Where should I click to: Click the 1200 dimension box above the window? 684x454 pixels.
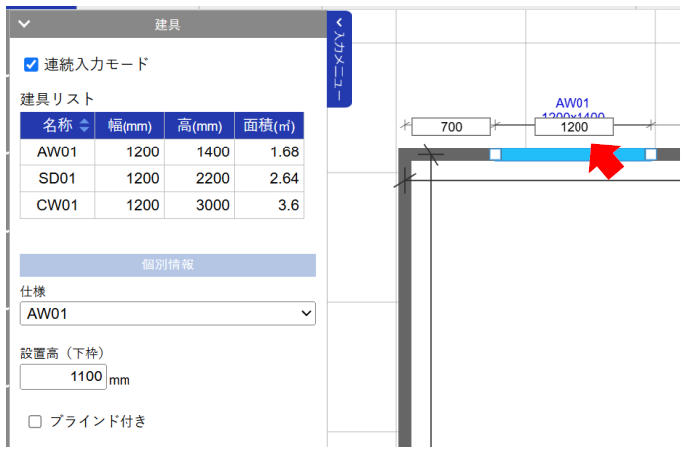tap(573, 127)
